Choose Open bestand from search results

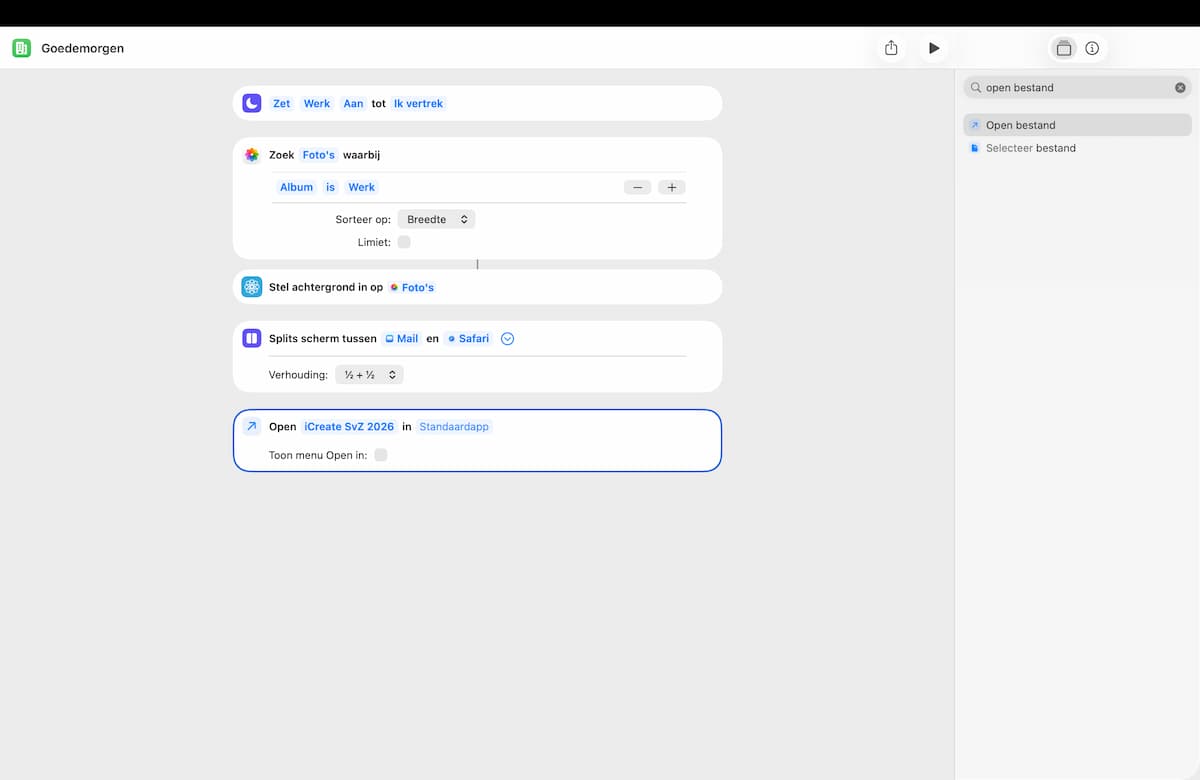[1077, 125]
